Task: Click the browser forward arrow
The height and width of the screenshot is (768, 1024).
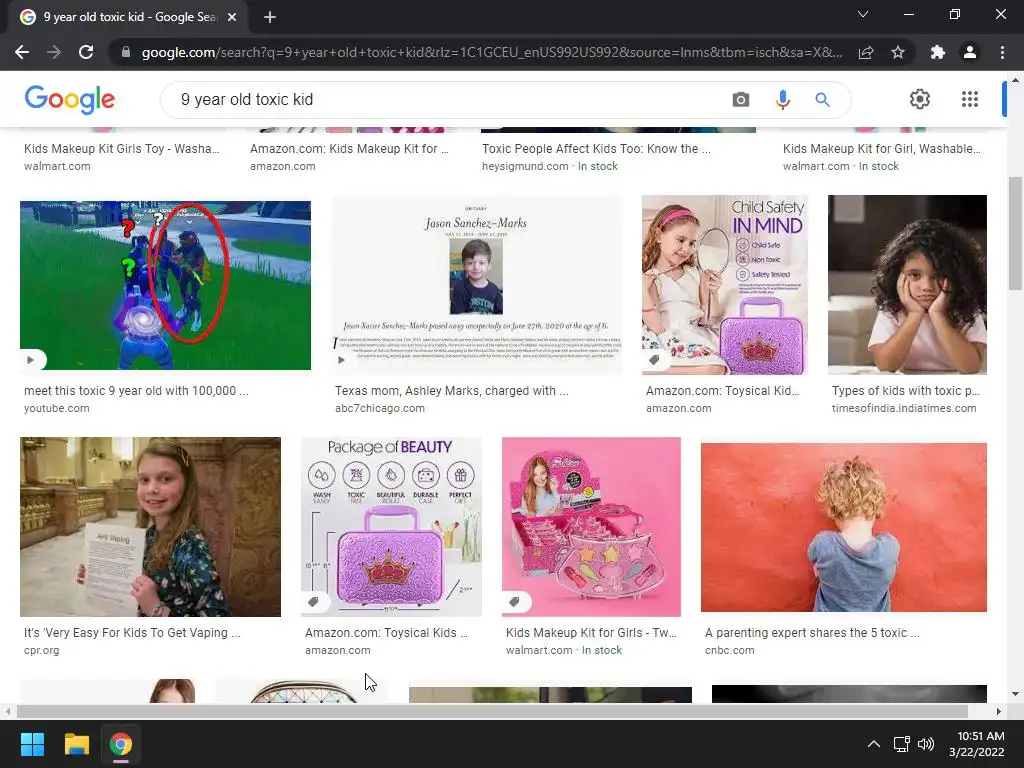Action: [x=54, y=52]
